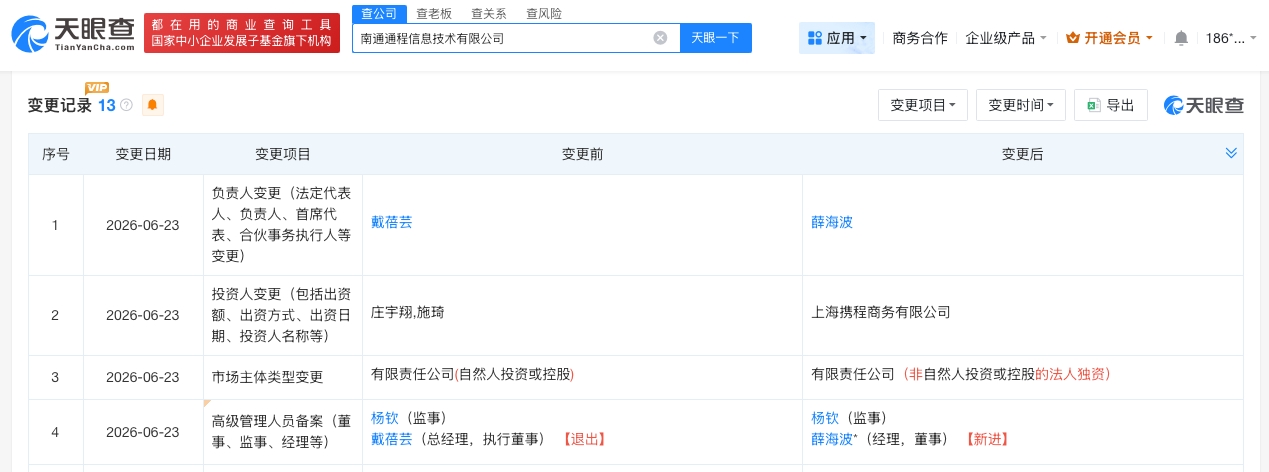Expand table with the blue double-chevron icon
The image size is (1269, 472).
[x=1231, y=153]
